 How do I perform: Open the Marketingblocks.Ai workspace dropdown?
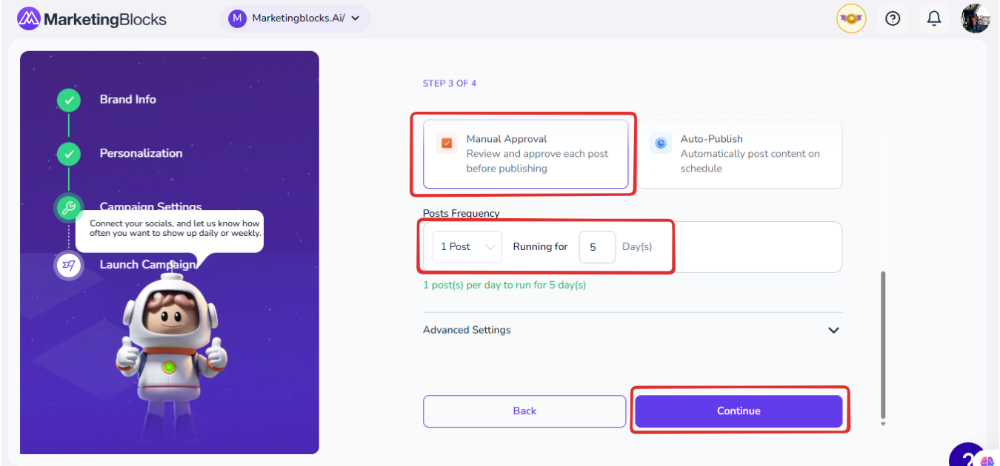pyautogui.click(x=295, y=18)
